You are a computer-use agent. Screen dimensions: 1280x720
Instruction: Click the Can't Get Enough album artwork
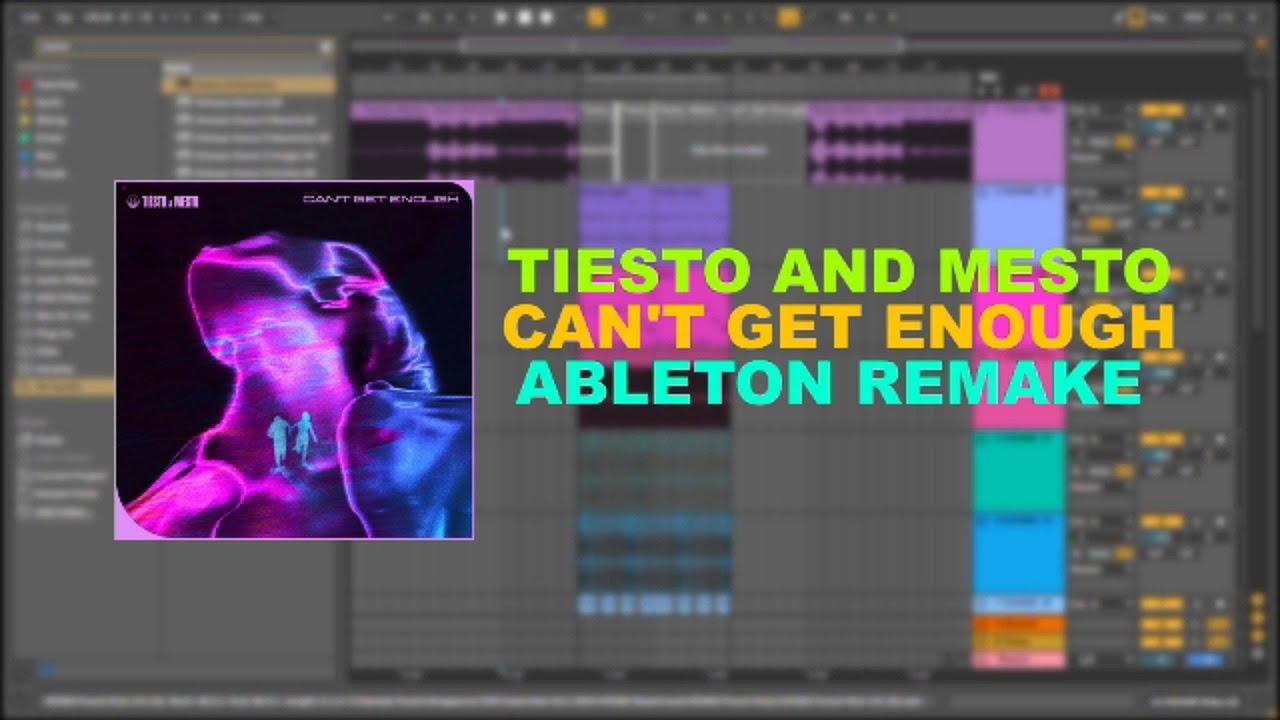pyautogui.click(x=294, y=360)
